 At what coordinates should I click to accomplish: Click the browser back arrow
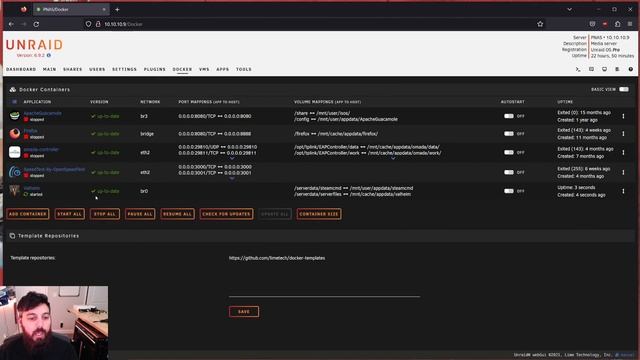11,24
